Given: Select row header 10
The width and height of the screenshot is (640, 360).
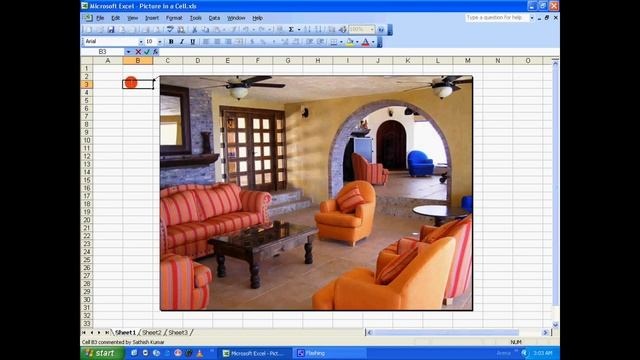Looking at the screenshot, I should pyautogui.click(x=87, y=140).
